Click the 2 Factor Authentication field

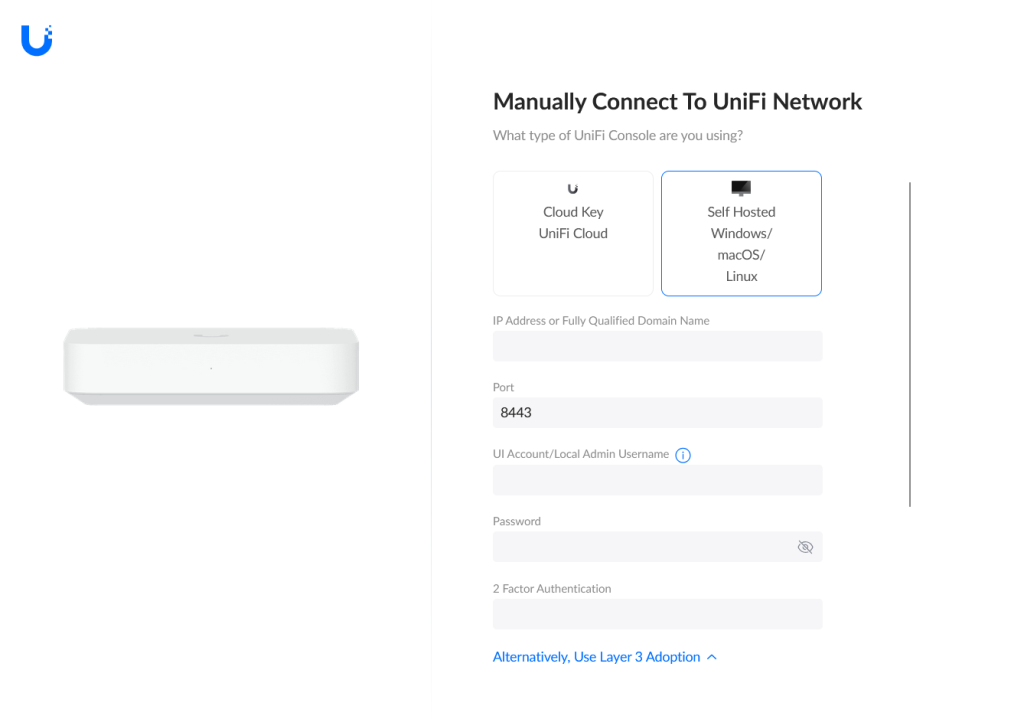658,615
